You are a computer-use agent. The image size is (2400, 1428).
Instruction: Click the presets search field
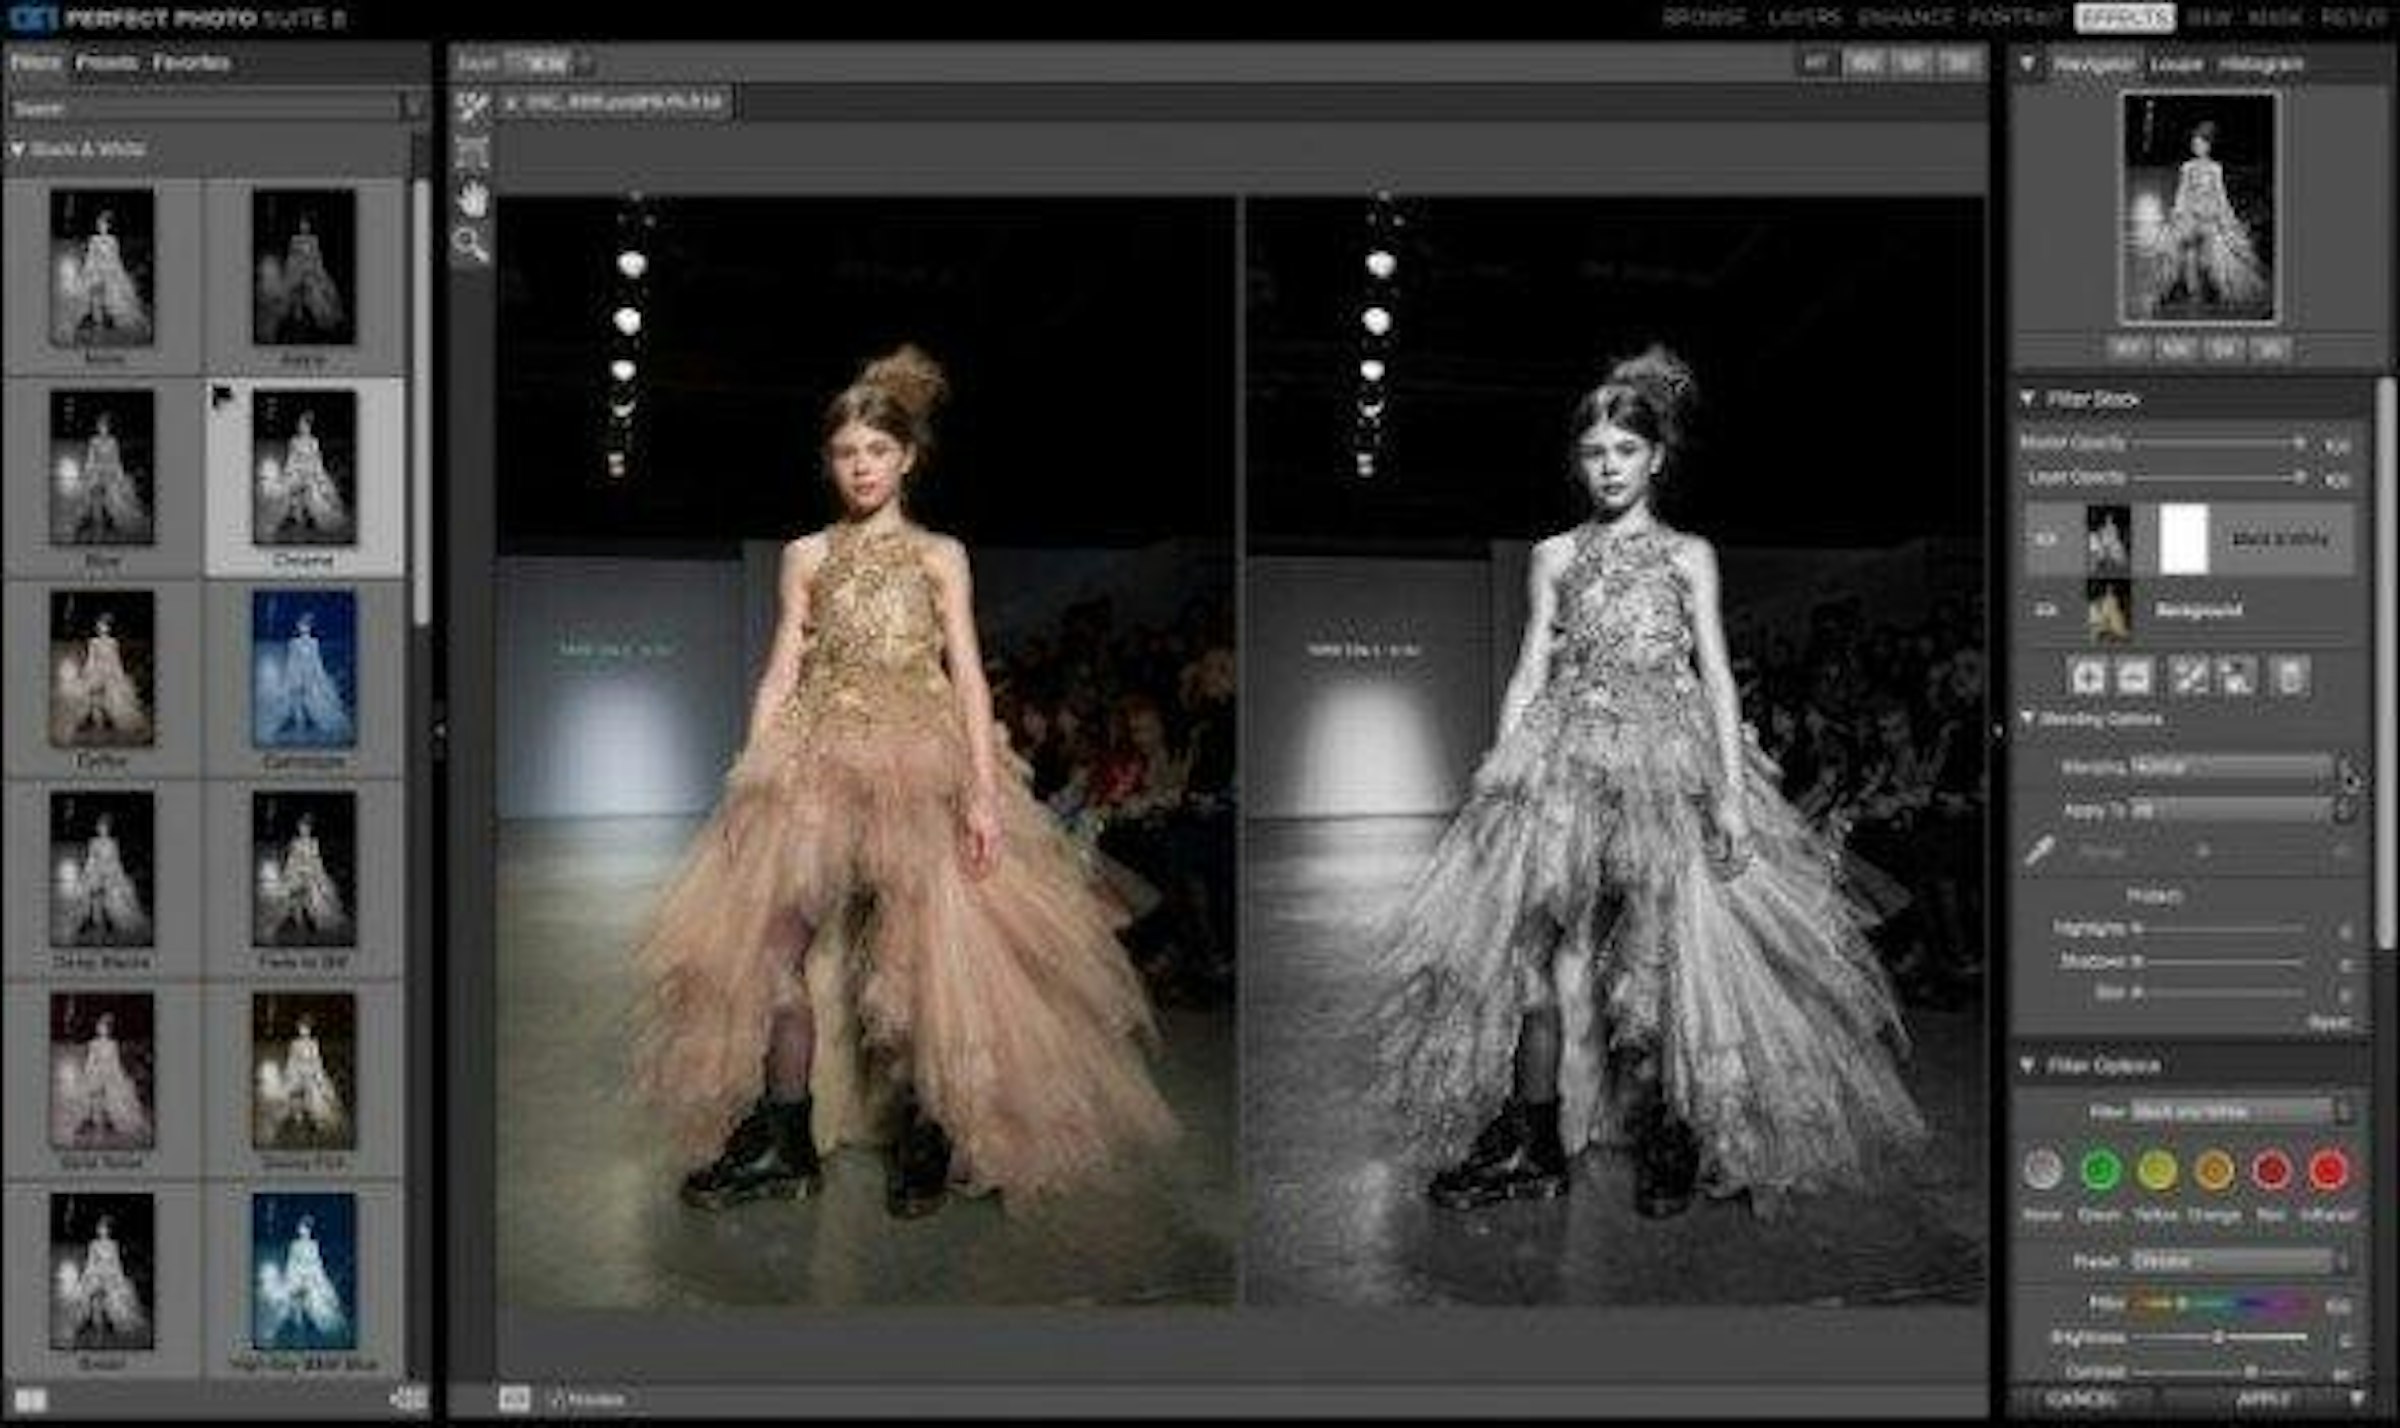point(204,107)
